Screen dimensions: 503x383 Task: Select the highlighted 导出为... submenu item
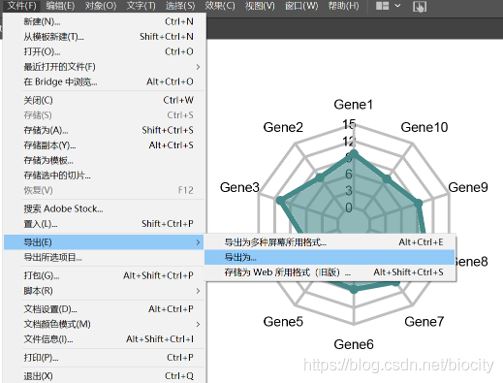coord(330,257)
